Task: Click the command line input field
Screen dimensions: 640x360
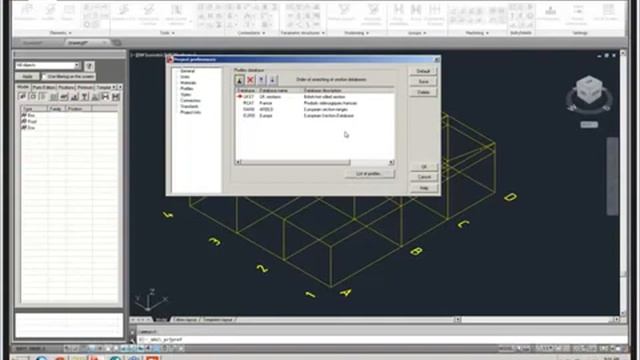Action: point(382,339)
